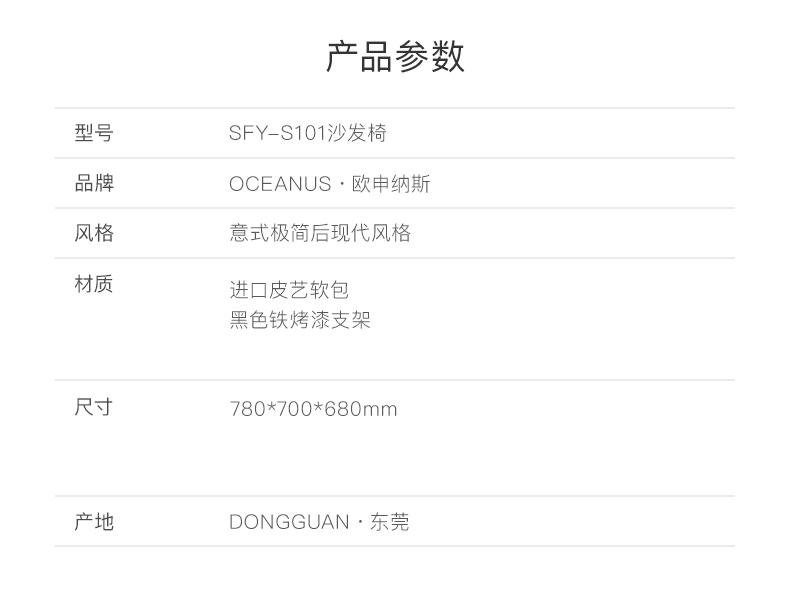Click the 780*700*680mm dimension value

click(x=313, y=409)
